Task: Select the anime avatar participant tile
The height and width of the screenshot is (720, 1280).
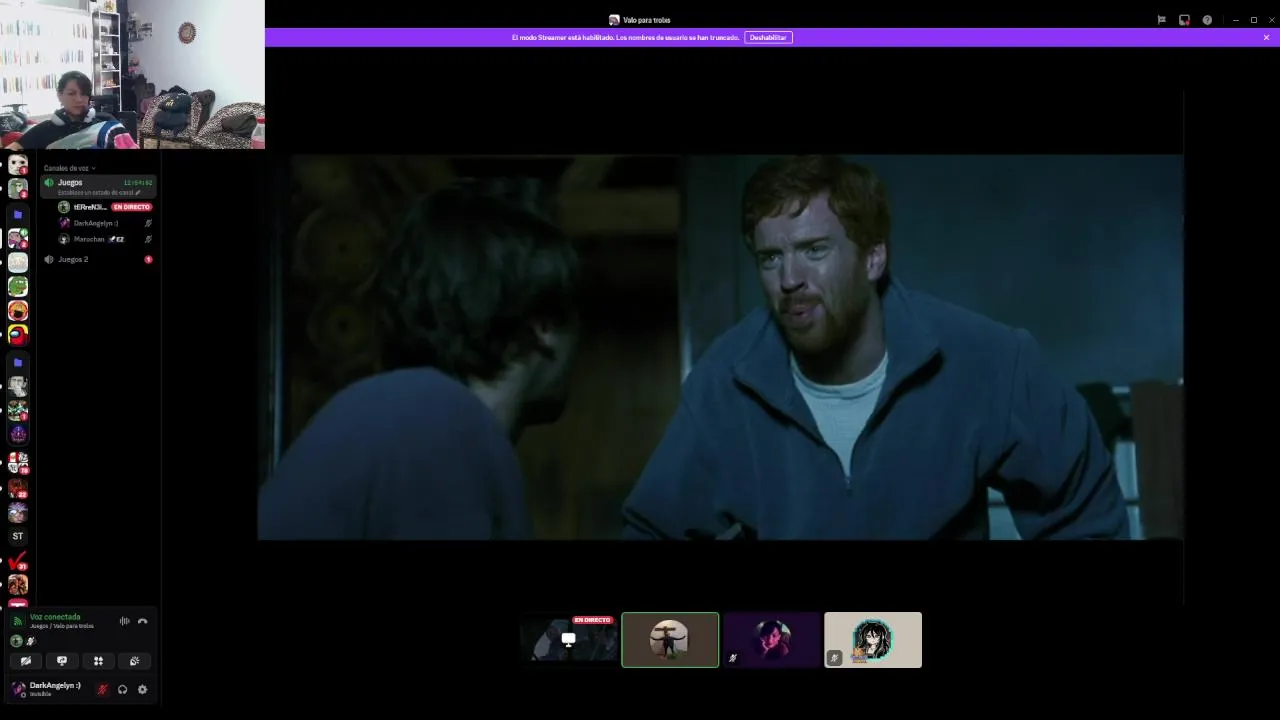Action: coord(873,640)
